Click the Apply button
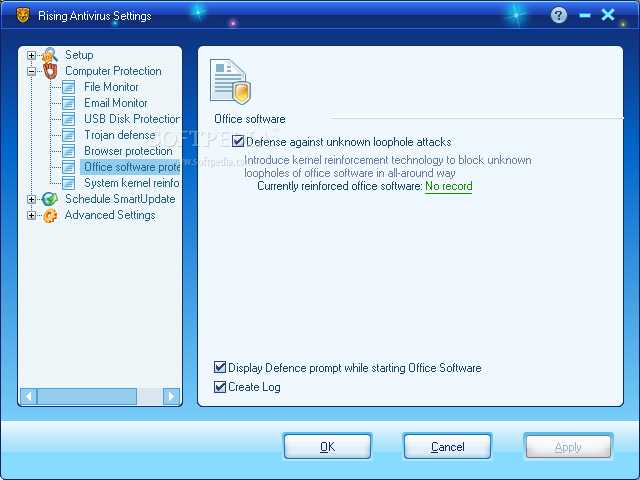Screen dimensions: 640x480 coord(568,447)
